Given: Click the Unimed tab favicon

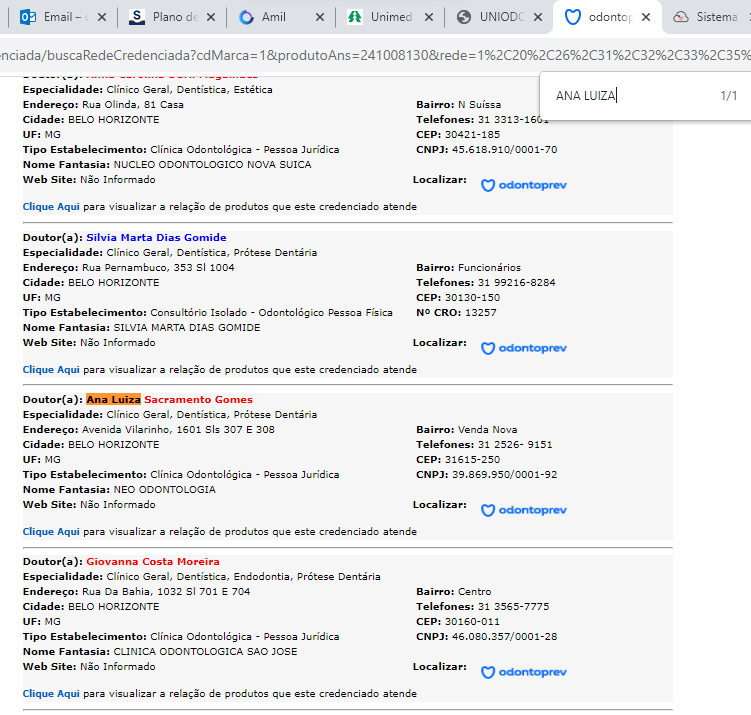Looking at the screenshot, I should 355,17.
